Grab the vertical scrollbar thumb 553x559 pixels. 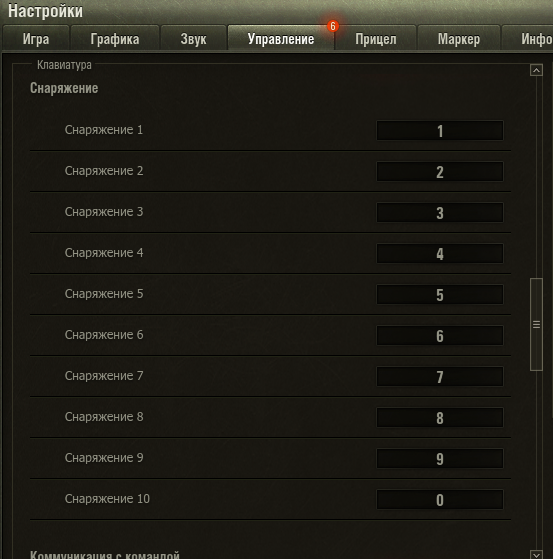click(x=536, y=324)
